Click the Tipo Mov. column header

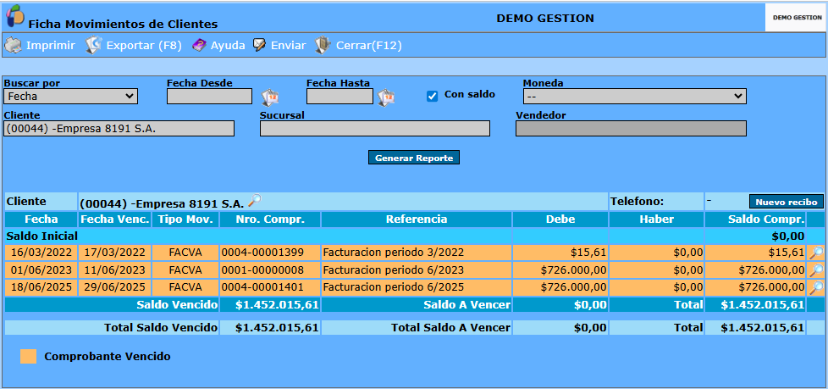(x=185, y=220)
